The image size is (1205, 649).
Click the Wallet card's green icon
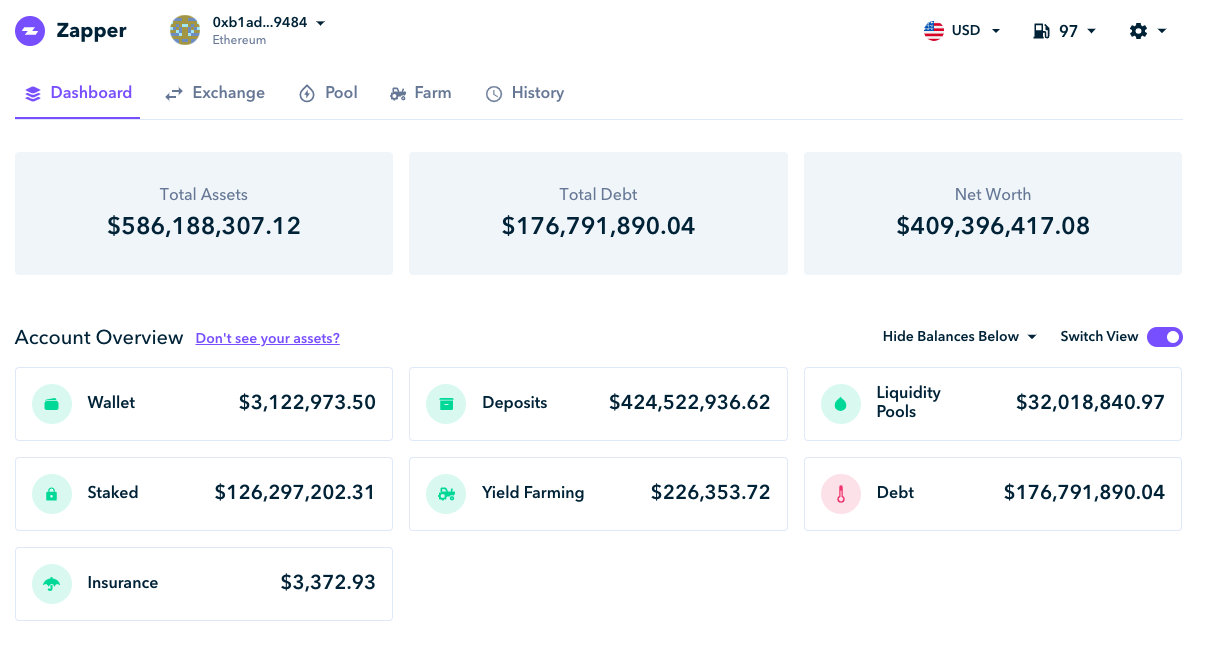click(52, 404)
